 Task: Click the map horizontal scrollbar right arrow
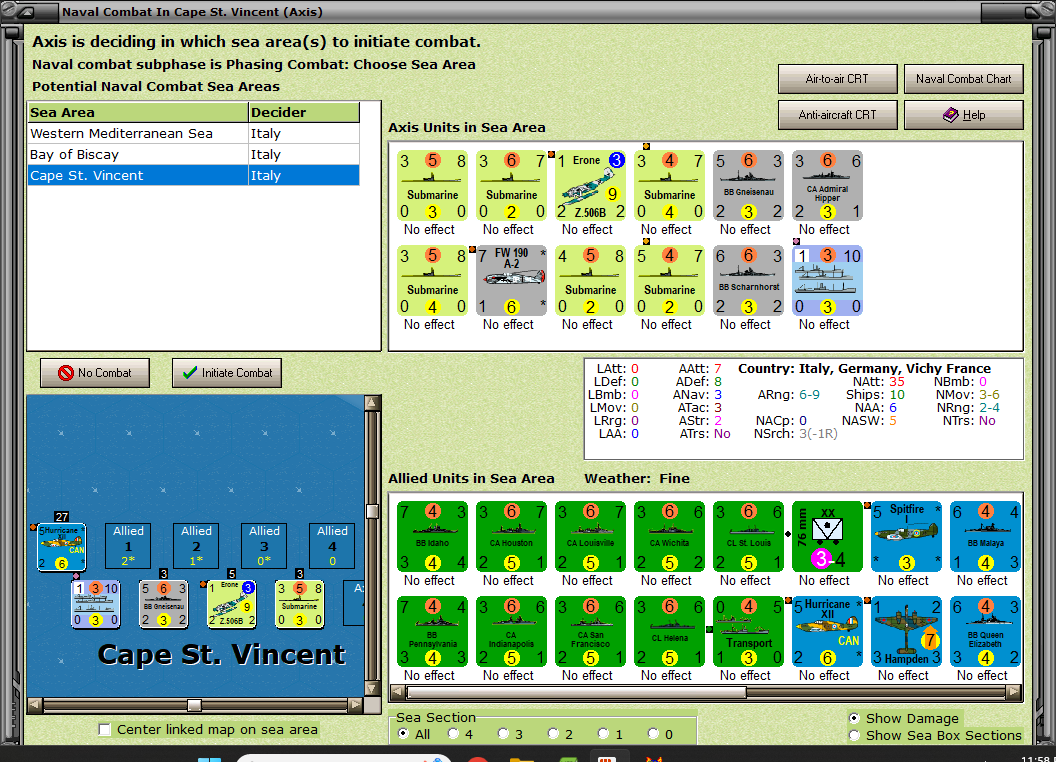coord(356,705)
